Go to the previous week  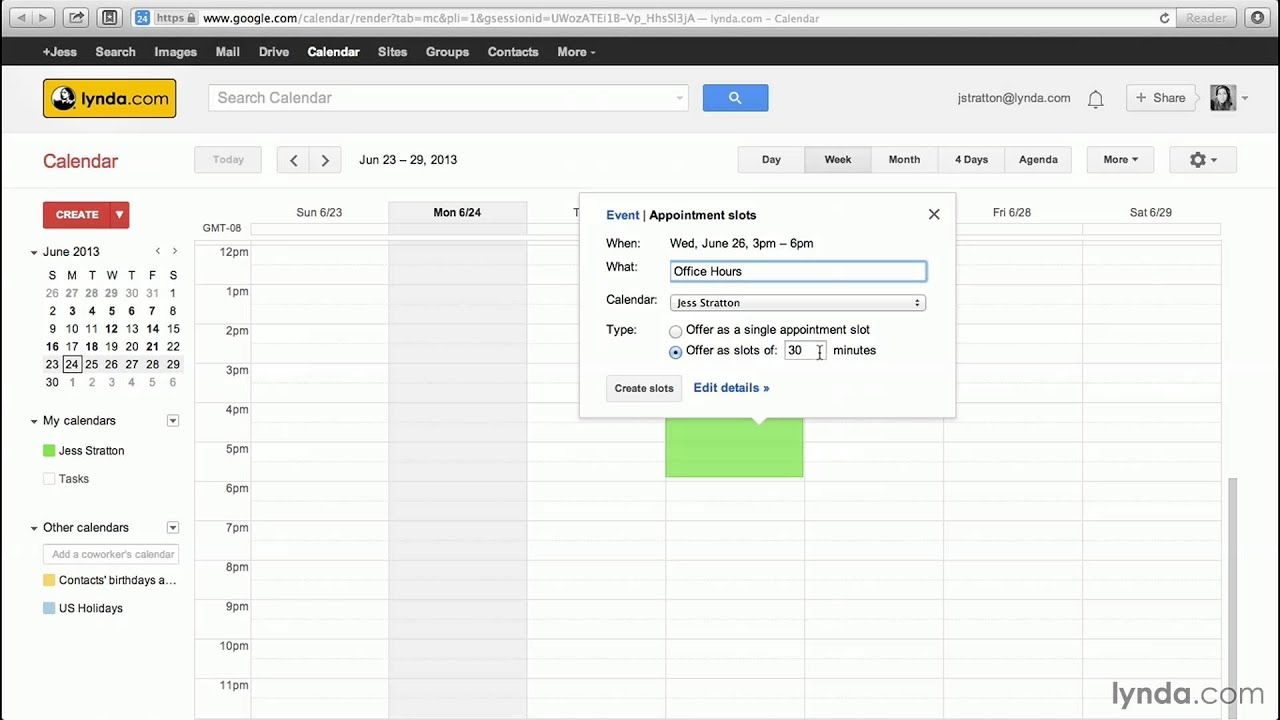coord(293,160)
